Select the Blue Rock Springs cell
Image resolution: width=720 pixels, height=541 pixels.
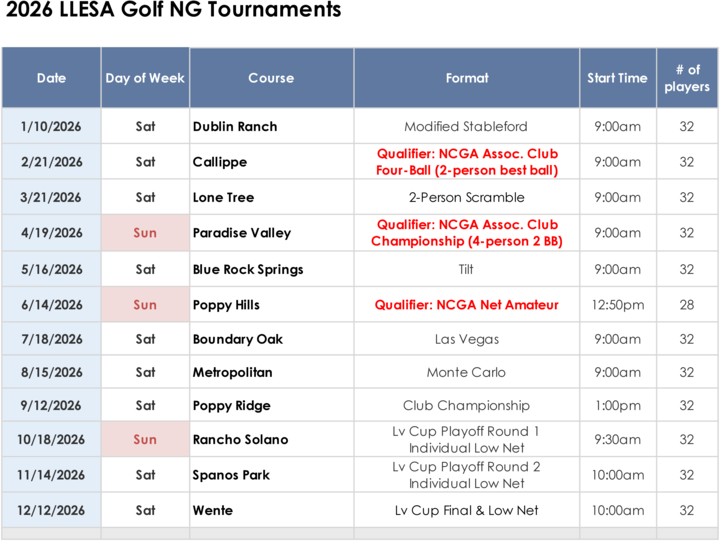click(x=248, y=269)
